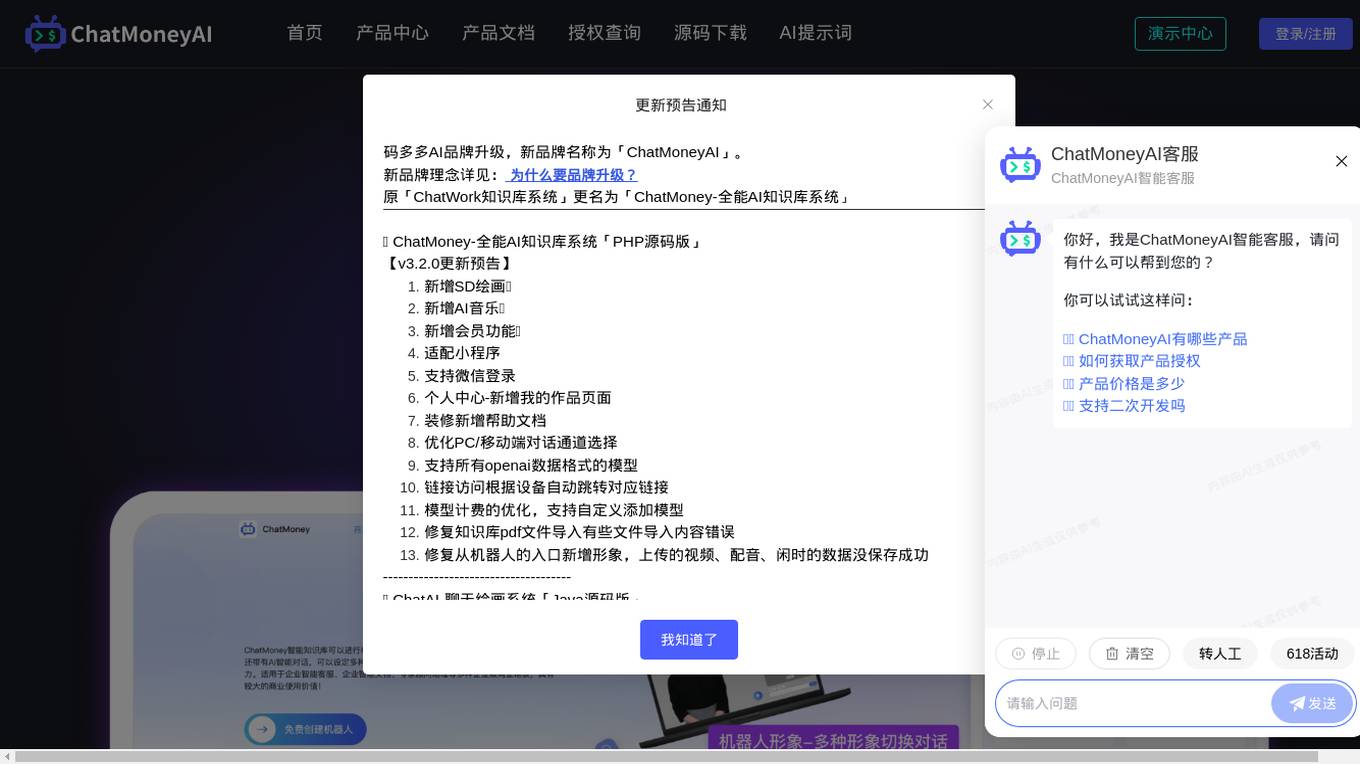The width and height of the screenshot is (1360, 764).
Task: Click the 新增会员功能 list item
Action: click(x=472, y=331)
